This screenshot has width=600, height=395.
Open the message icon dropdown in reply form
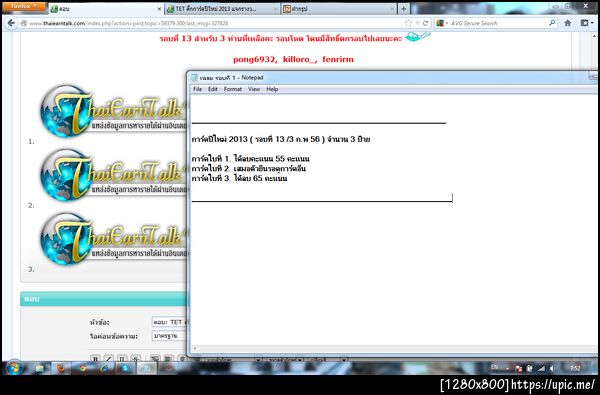click(170, 336)
